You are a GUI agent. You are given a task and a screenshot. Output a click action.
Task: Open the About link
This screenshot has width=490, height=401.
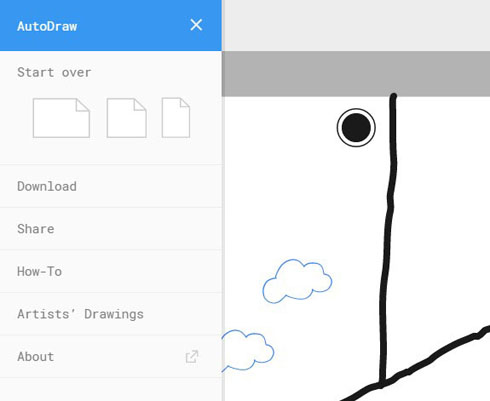click(x=111, y=356)
